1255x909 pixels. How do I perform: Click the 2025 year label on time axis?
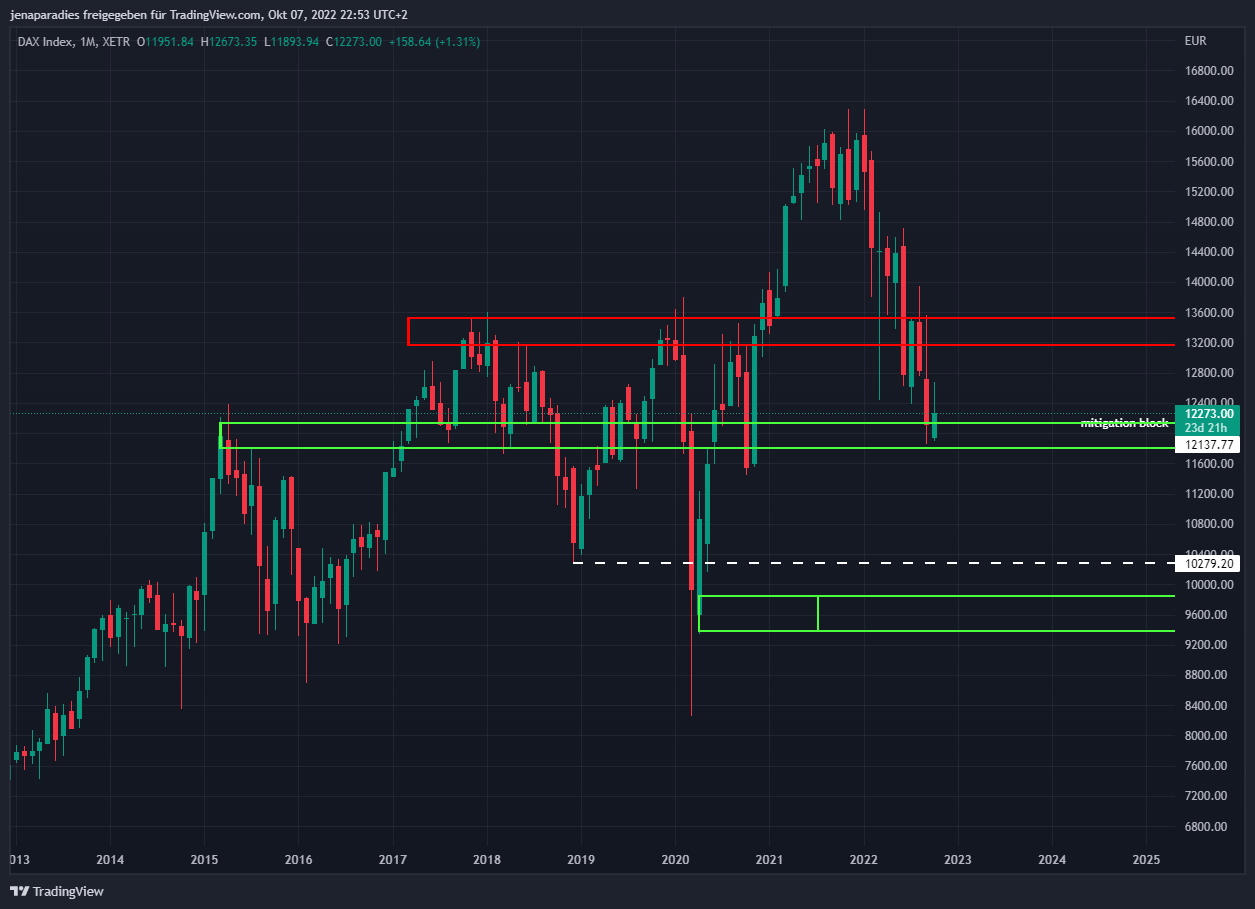(x=1146, y=860)
